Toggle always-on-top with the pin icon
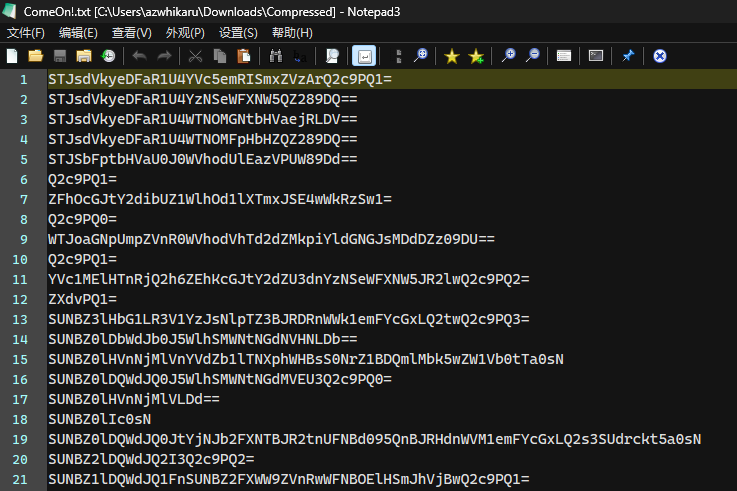Image resolution: width=737 pixels, height=491 pixels. 628,56
